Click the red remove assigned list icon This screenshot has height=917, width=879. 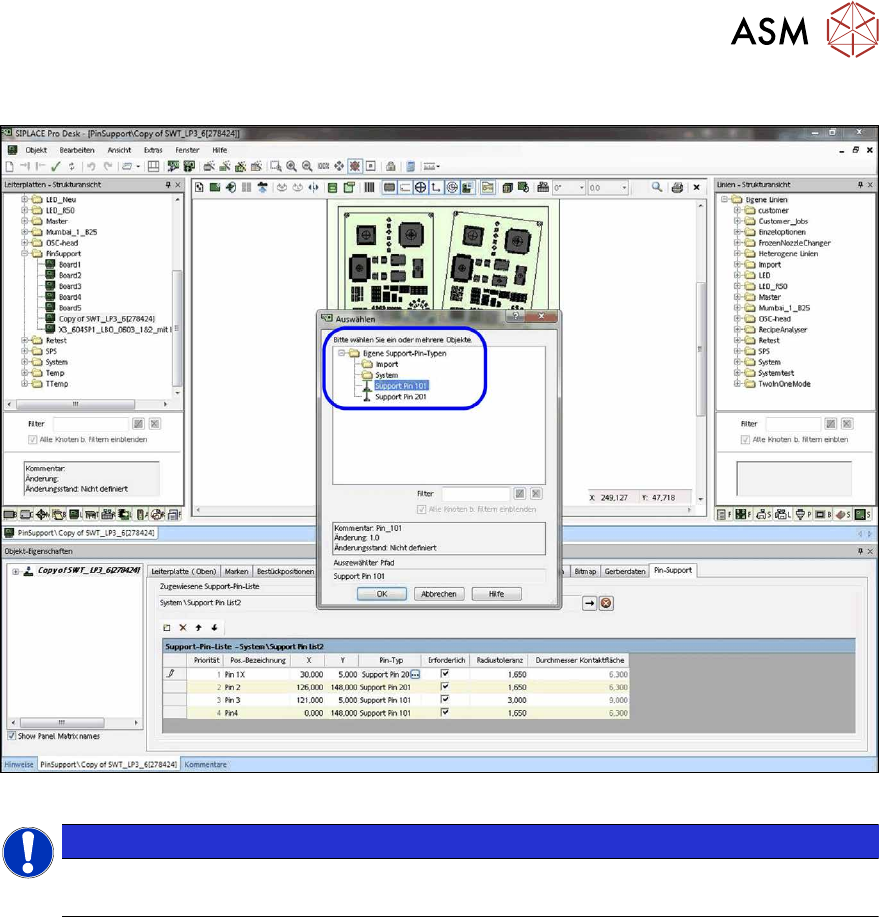tap(606, 603)
